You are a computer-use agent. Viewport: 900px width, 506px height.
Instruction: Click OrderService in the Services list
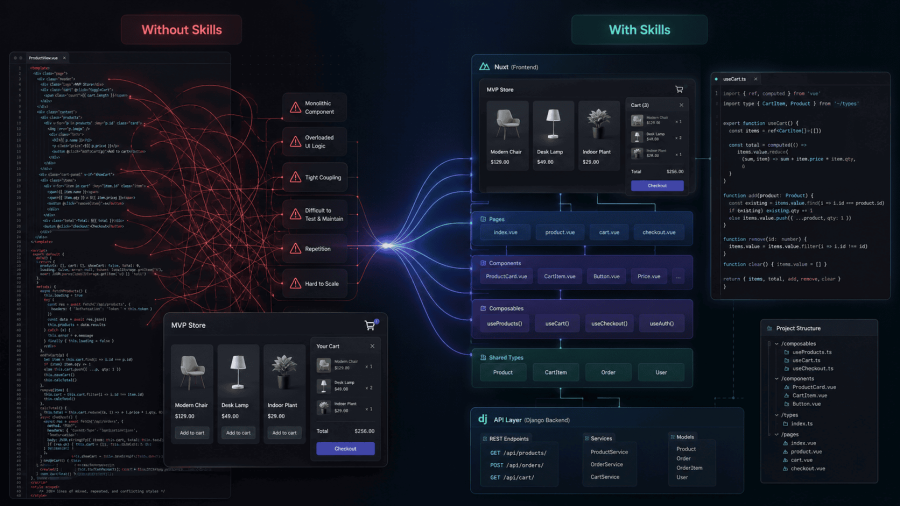(x=607, y=465)
